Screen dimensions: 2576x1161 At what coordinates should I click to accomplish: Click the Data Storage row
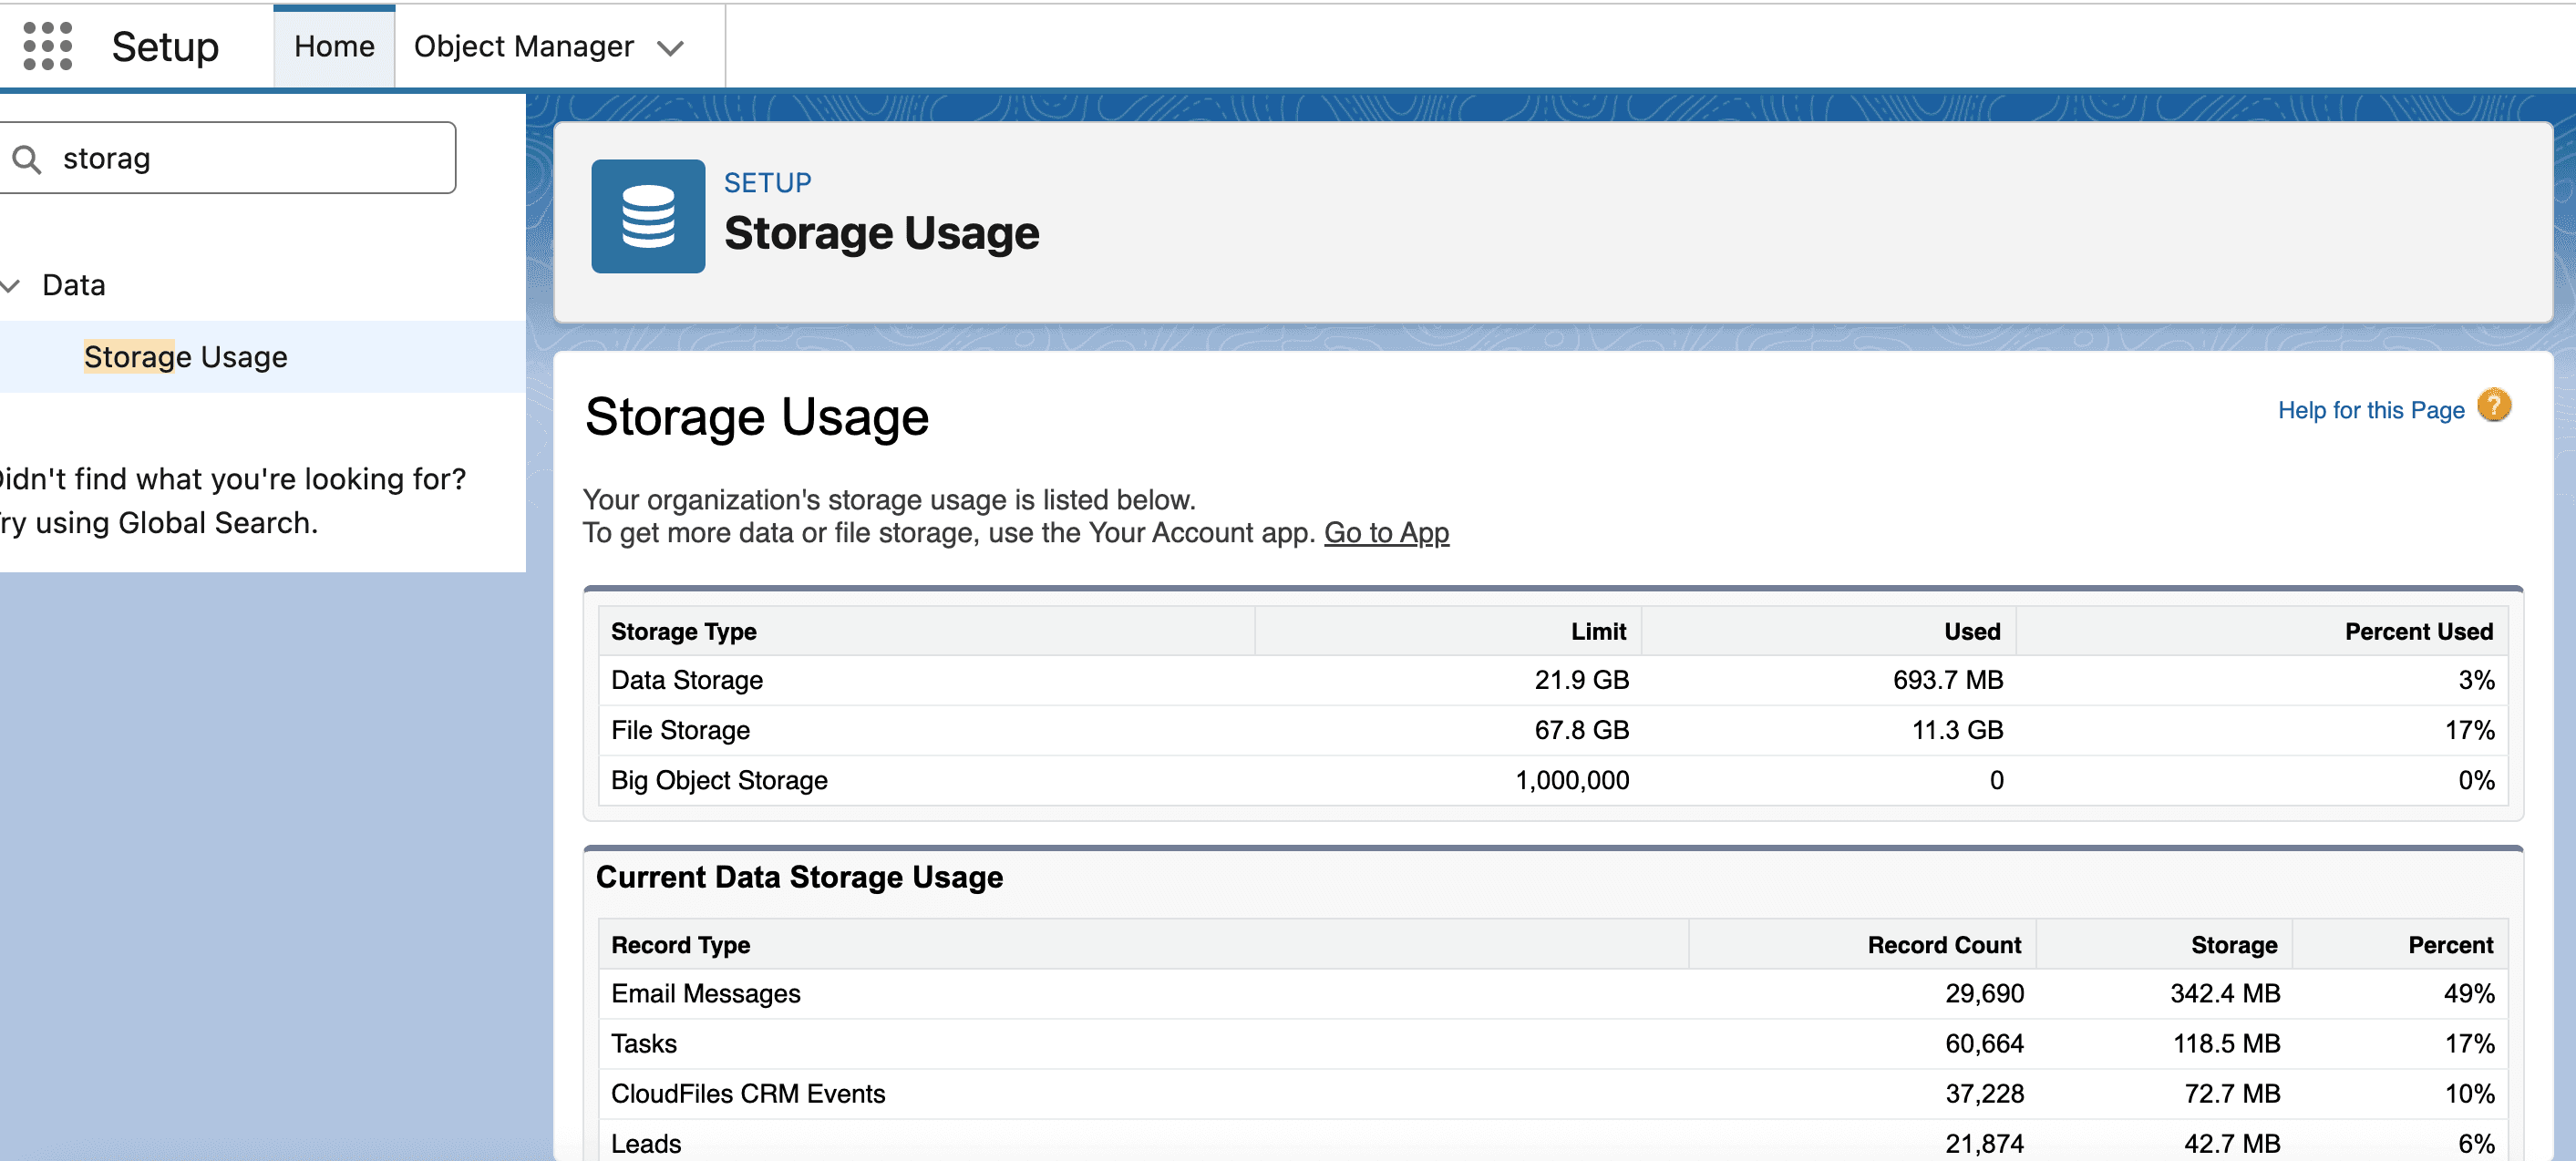tap(686, 680)
